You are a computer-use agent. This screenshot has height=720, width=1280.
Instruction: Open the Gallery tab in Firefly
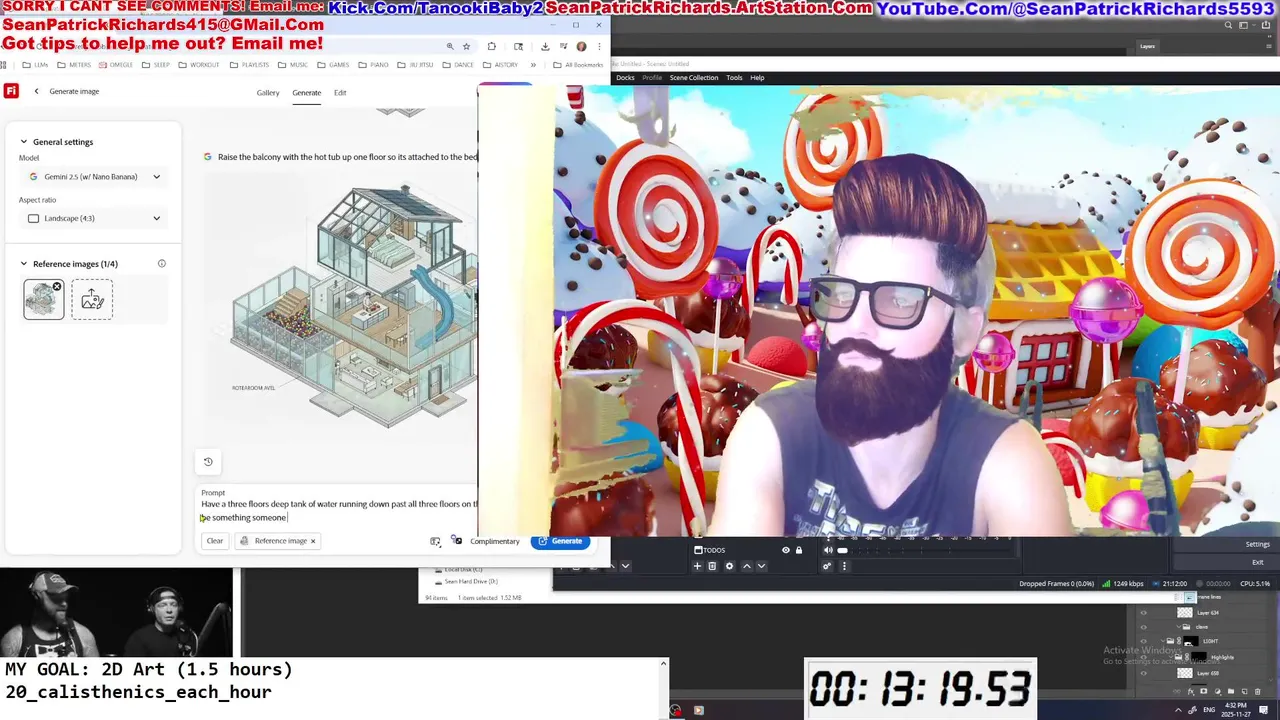(x=268, y=93)
